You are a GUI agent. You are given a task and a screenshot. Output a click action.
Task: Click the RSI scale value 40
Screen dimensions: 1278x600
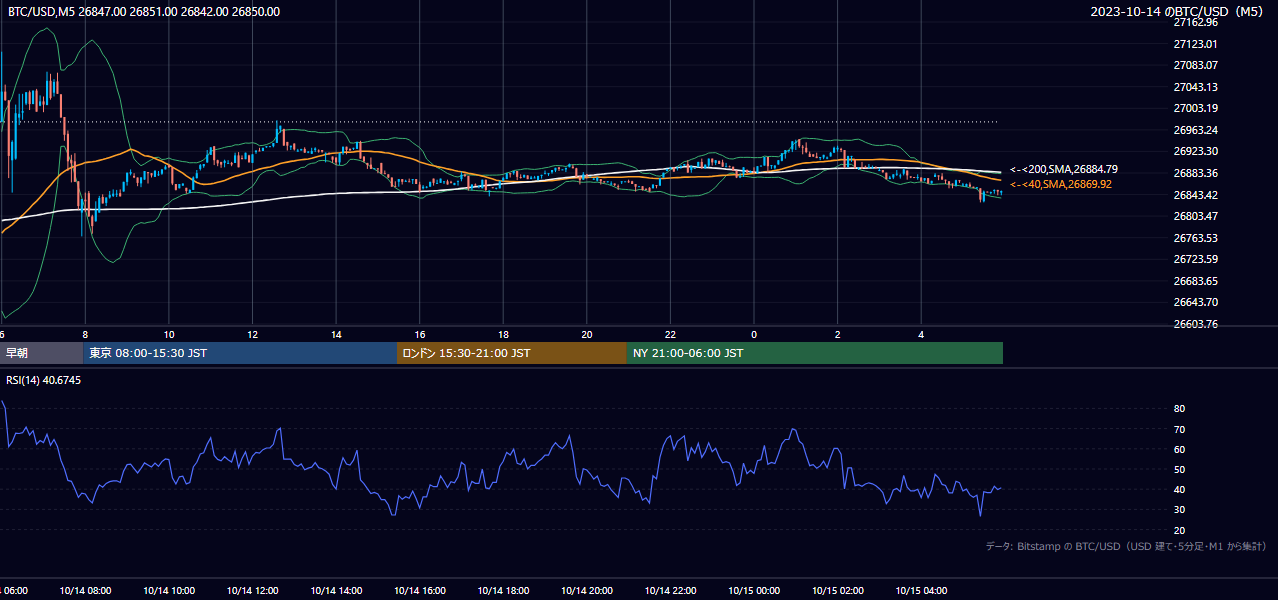pyautogui.click(x=1180, y=489)
